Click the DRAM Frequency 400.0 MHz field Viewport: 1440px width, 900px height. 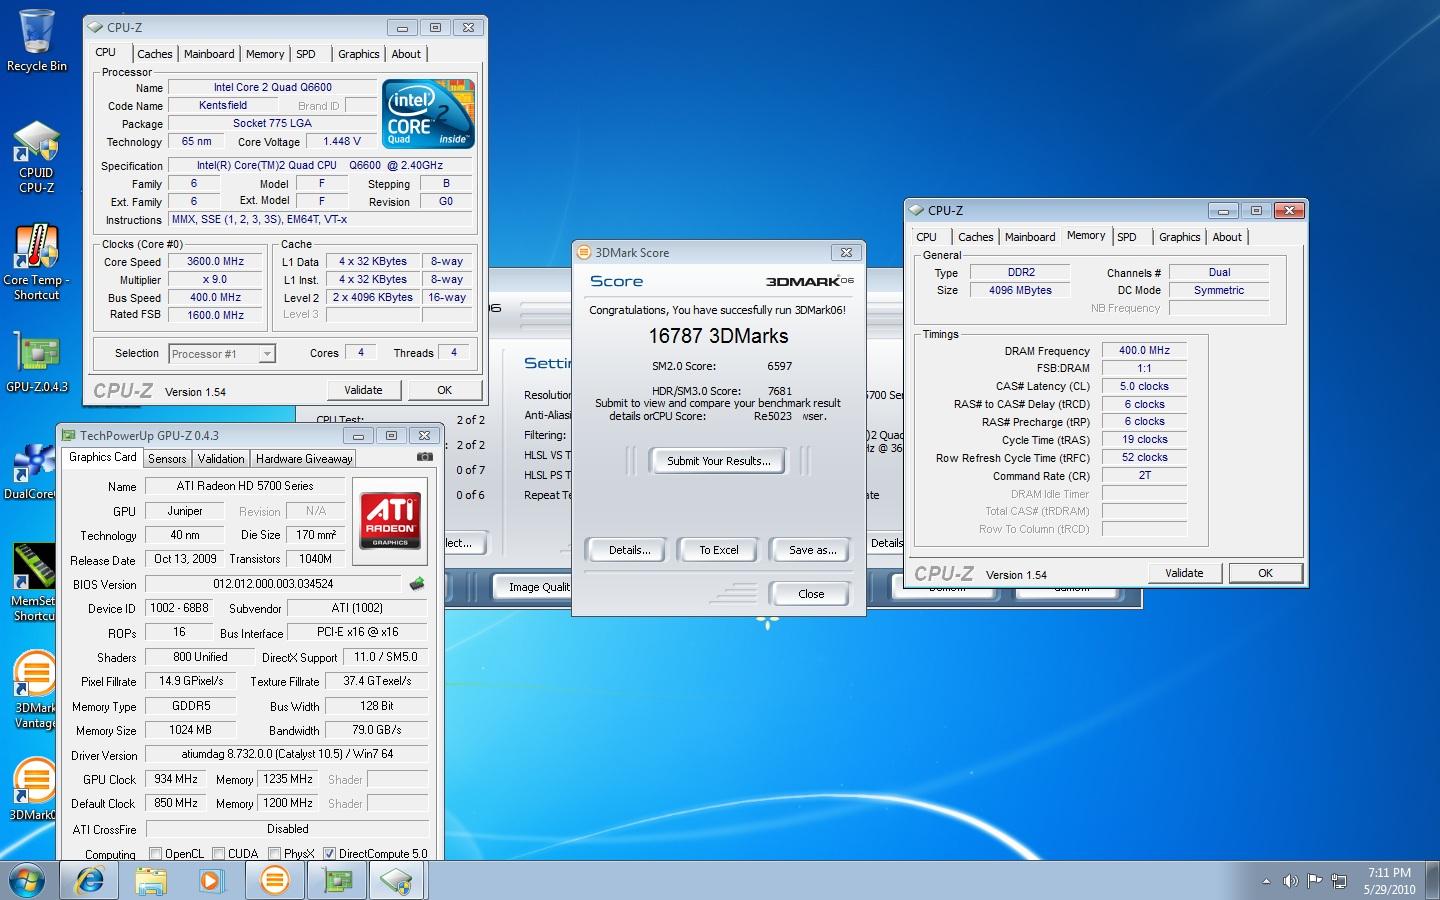click(1144, 350)
